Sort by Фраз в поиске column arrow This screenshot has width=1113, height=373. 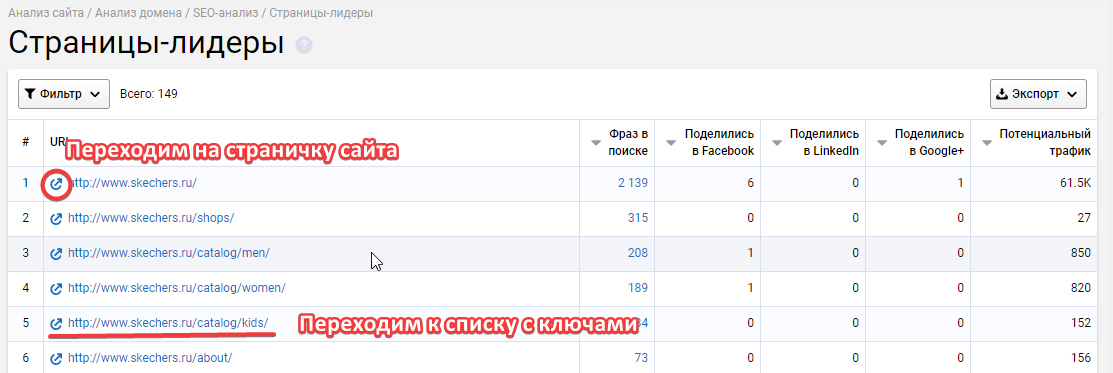coord(596,143)
